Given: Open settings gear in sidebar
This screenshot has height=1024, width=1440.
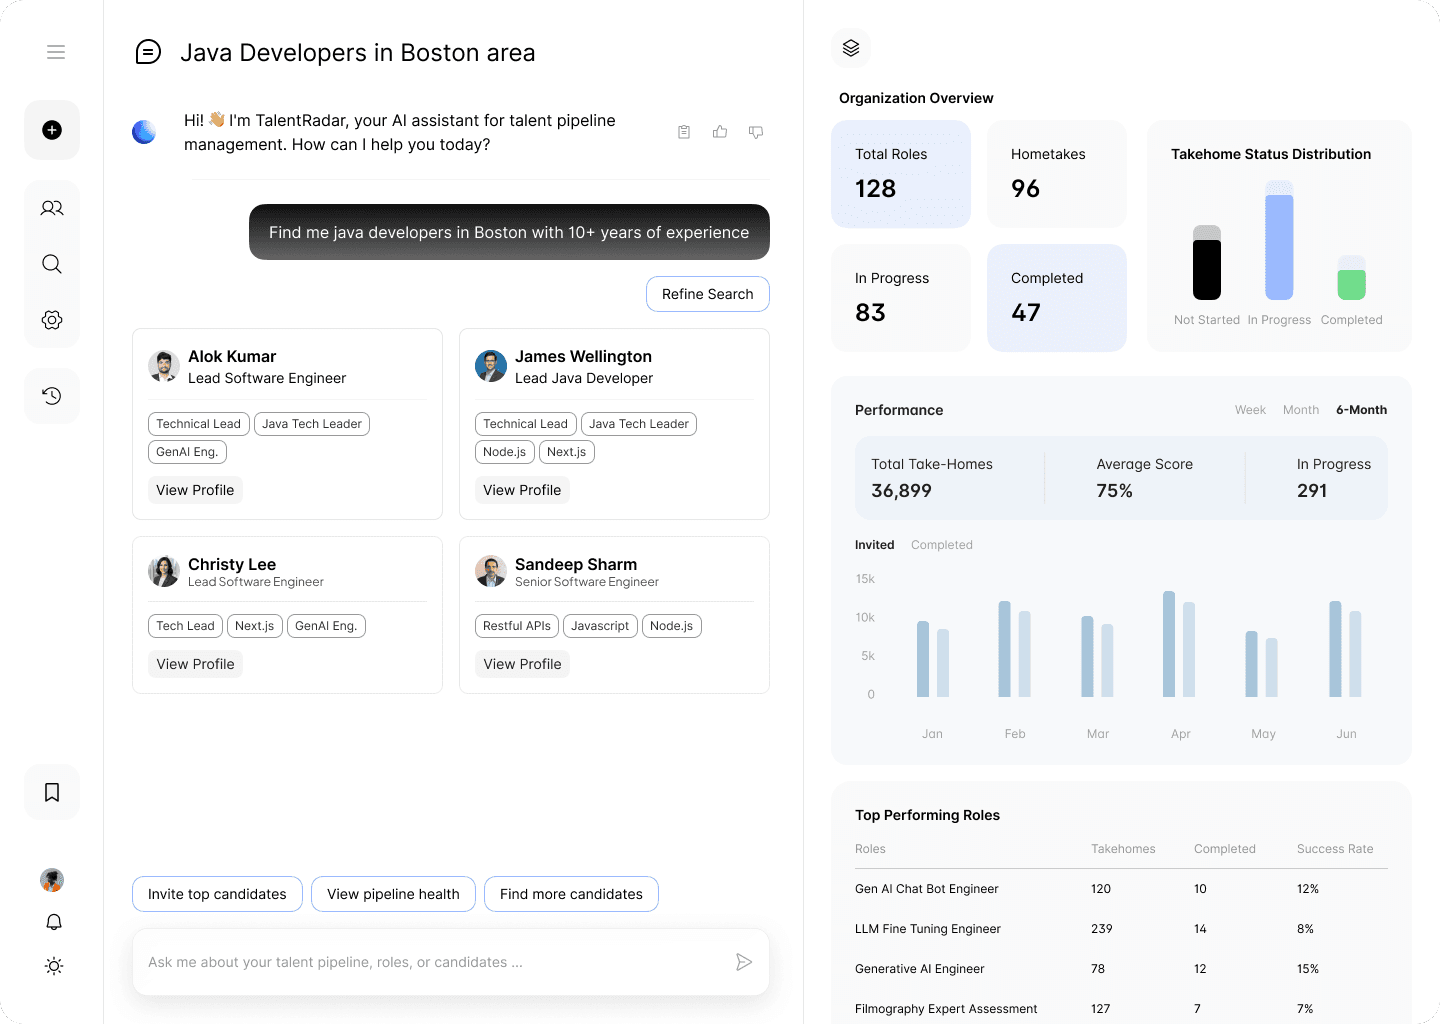Looking at the screenshot, I should [52, 320].
